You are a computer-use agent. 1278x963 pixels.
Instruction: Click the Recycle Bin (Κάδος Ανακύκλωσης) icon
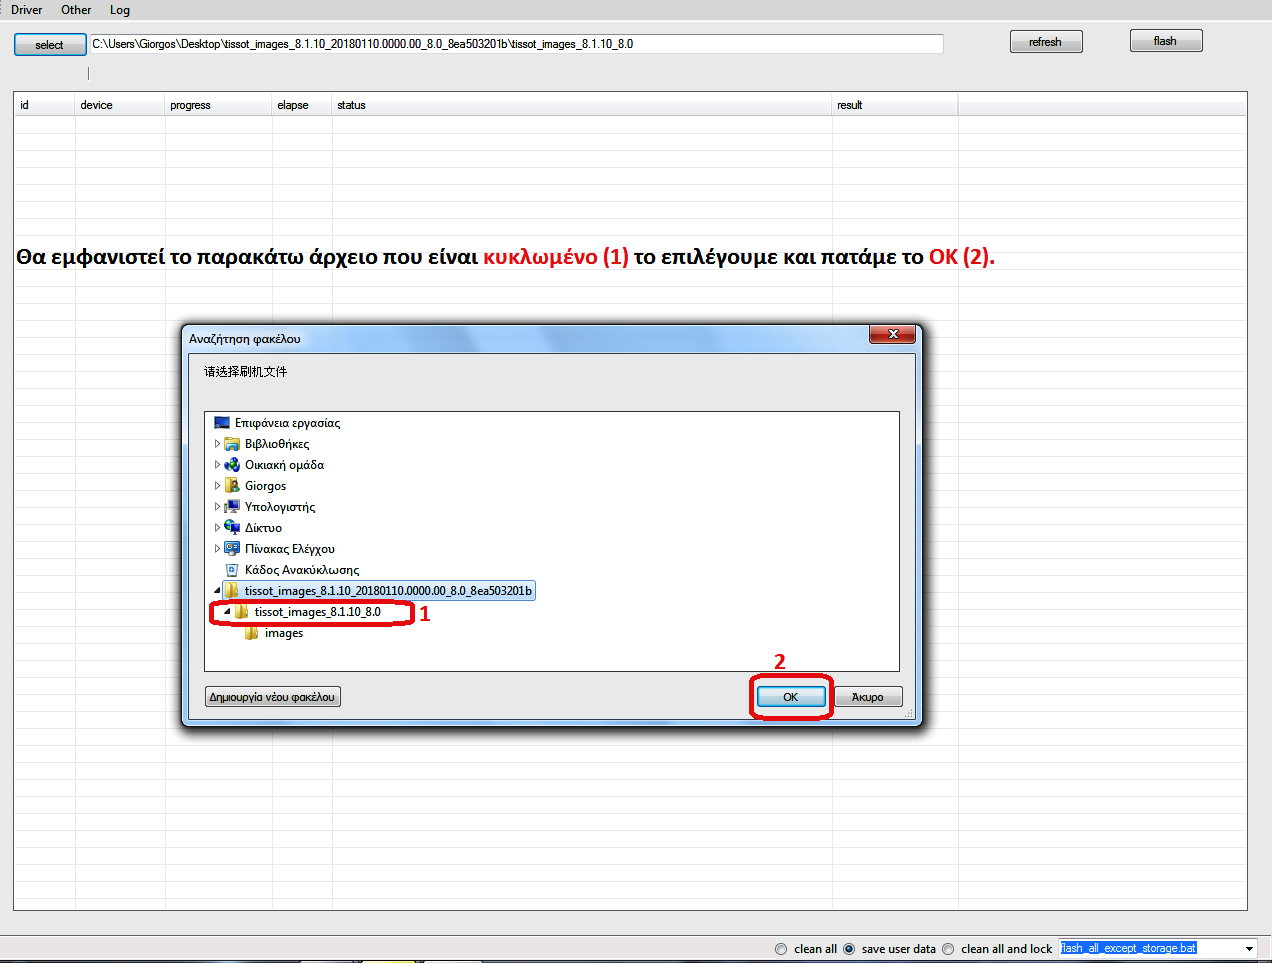(x=232, y=570)
